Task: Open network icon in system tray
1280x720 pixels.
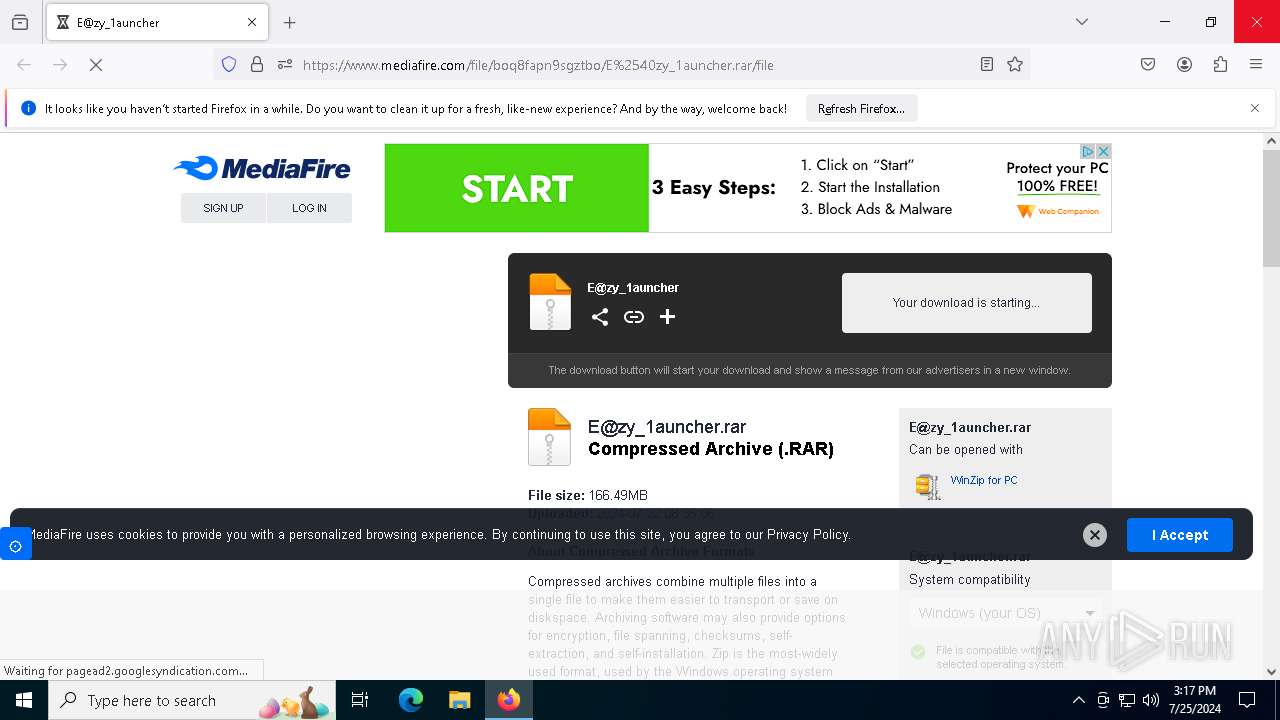Action: pyautogui.click(x=1127, y=700)
